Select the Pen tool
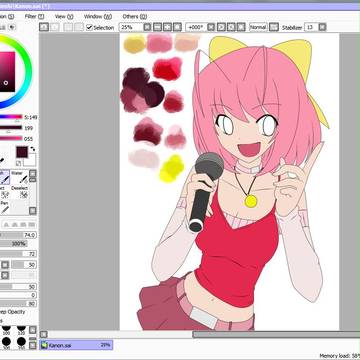The image size is (360, 360). pyautogui.click(x=5, y=207)
